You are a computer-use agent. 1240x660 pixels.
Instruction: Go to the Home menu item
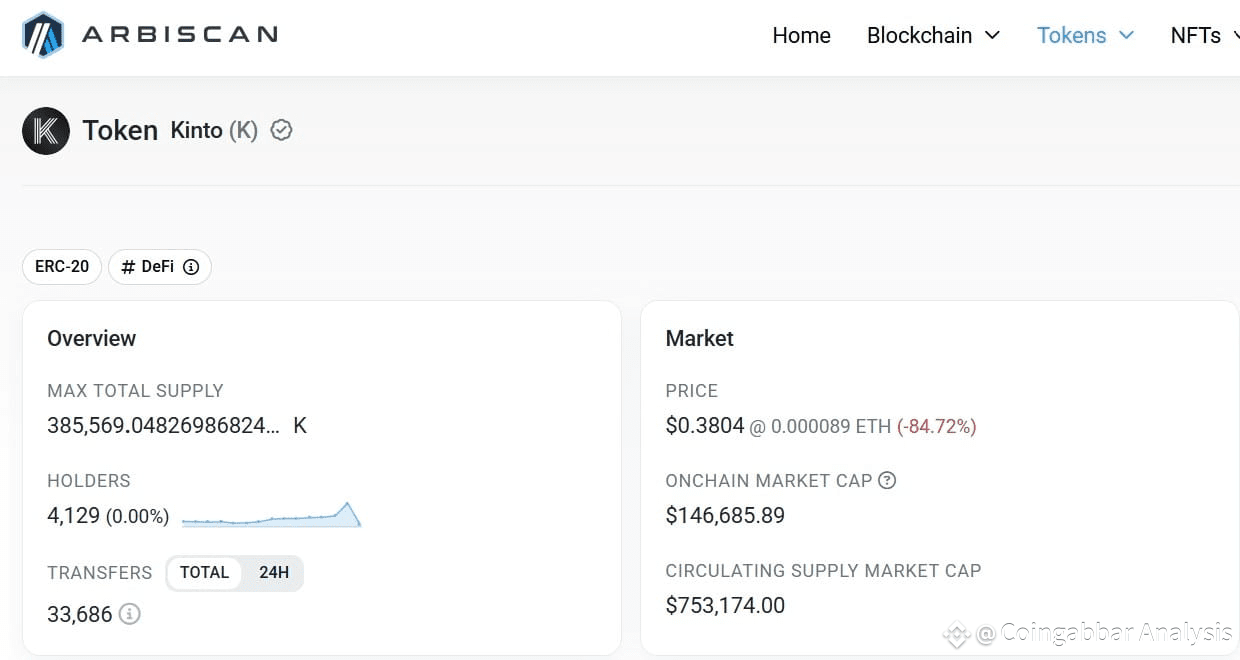tap(801, 35)
